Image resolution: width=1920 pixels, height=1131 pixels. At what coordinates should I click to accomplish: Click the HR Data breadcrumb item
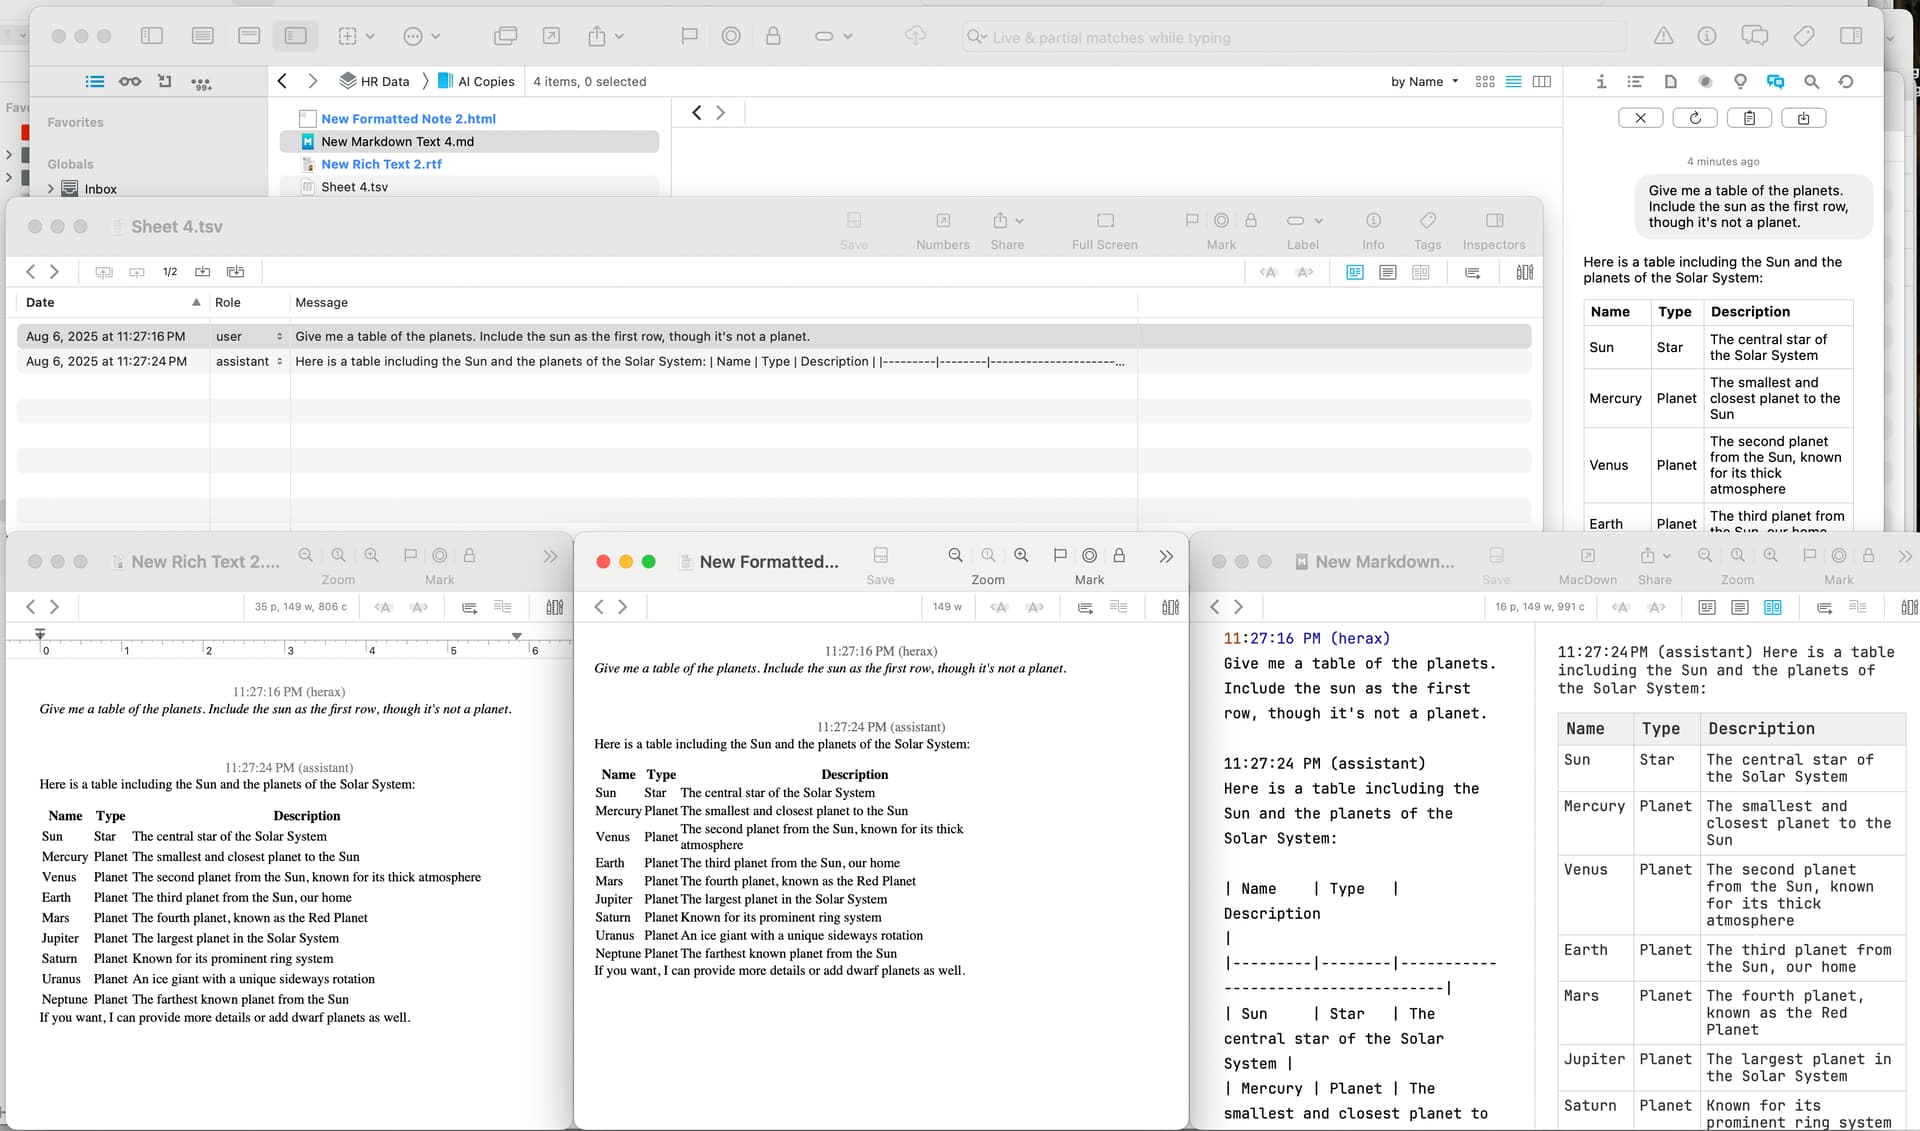(x=384, y=82)
